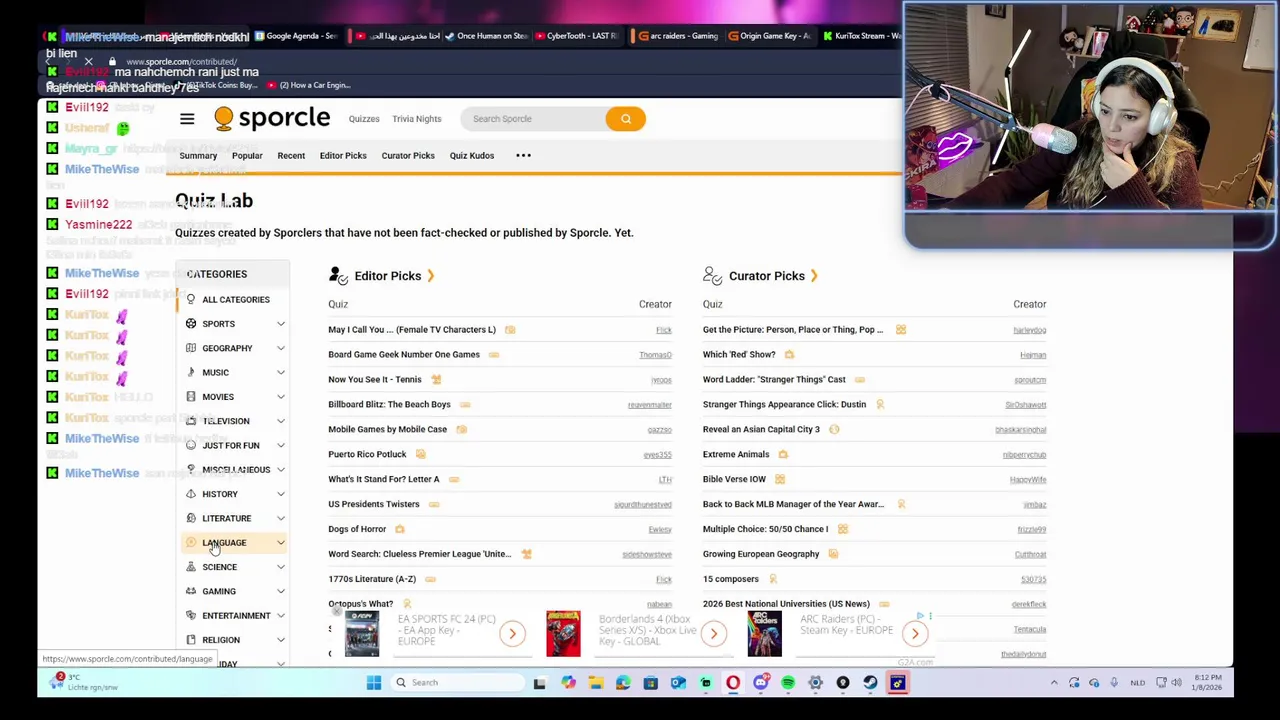Open Spotify from the taskbar
1280x720 pixels.
click(x=788, y=683)
